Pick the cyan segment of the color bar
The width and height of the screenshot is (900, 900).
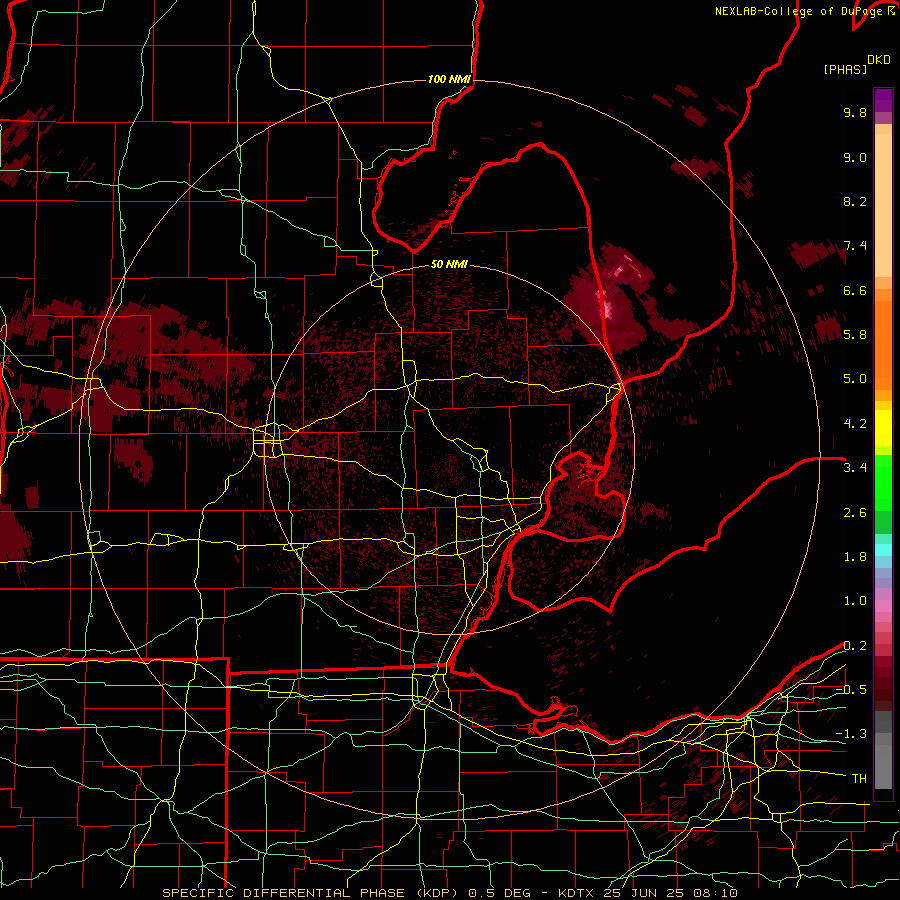pos(883,549)
